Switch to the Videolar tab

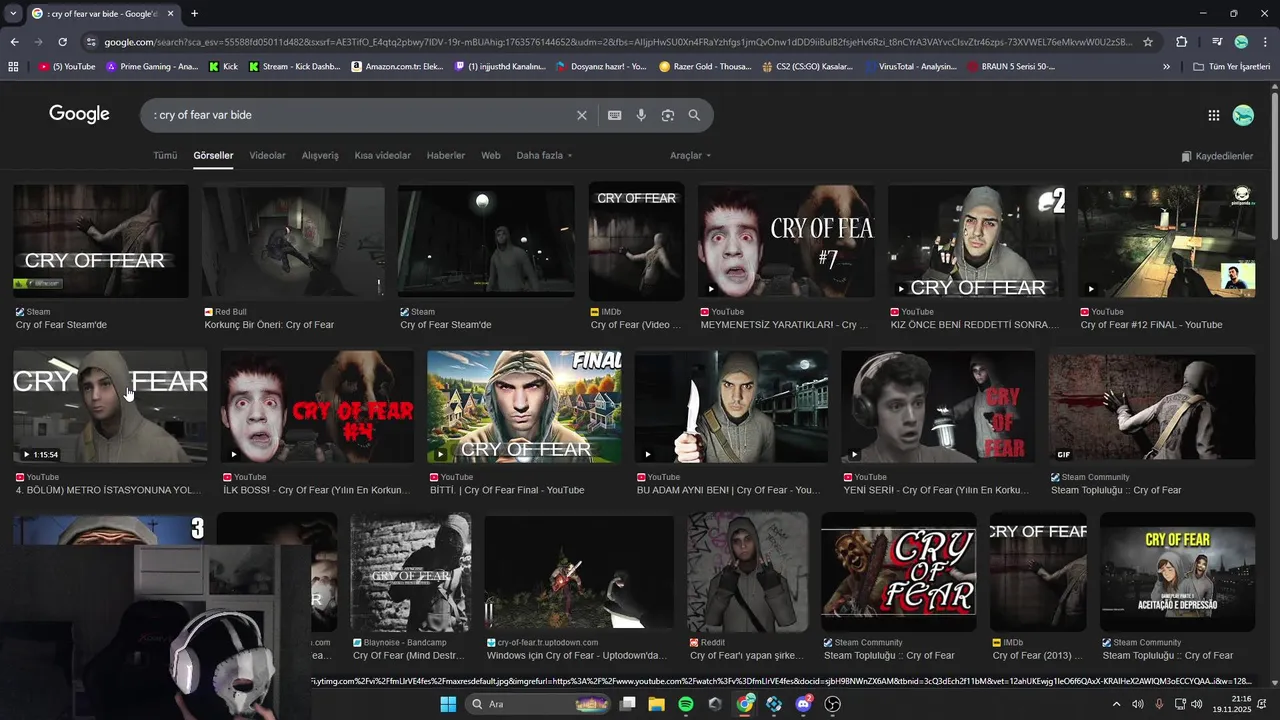pyautogui.click(x=267, y=156)
